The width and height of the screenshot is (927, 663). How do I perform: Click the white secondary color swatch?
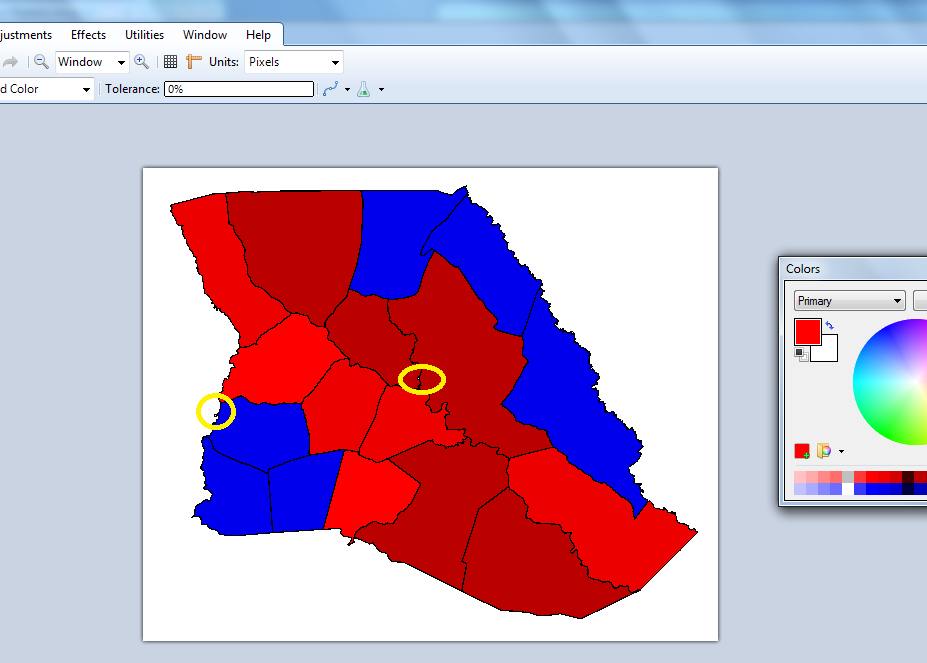828,351
